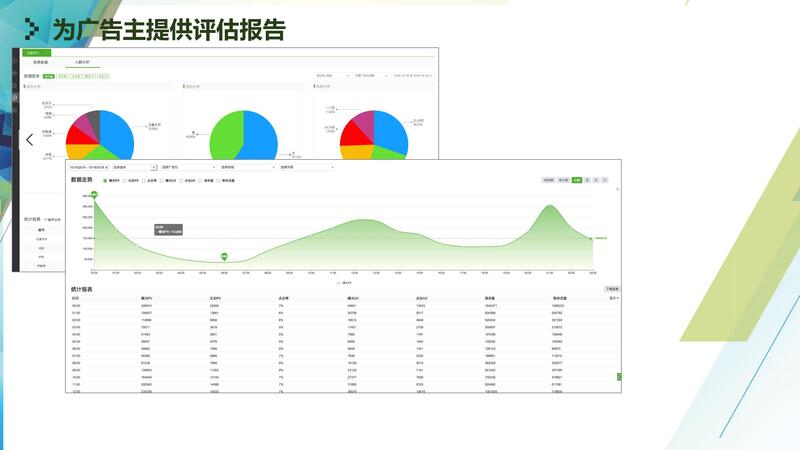Toggle the 曝光PV checkbox in 数据走势

pos(105,180)
